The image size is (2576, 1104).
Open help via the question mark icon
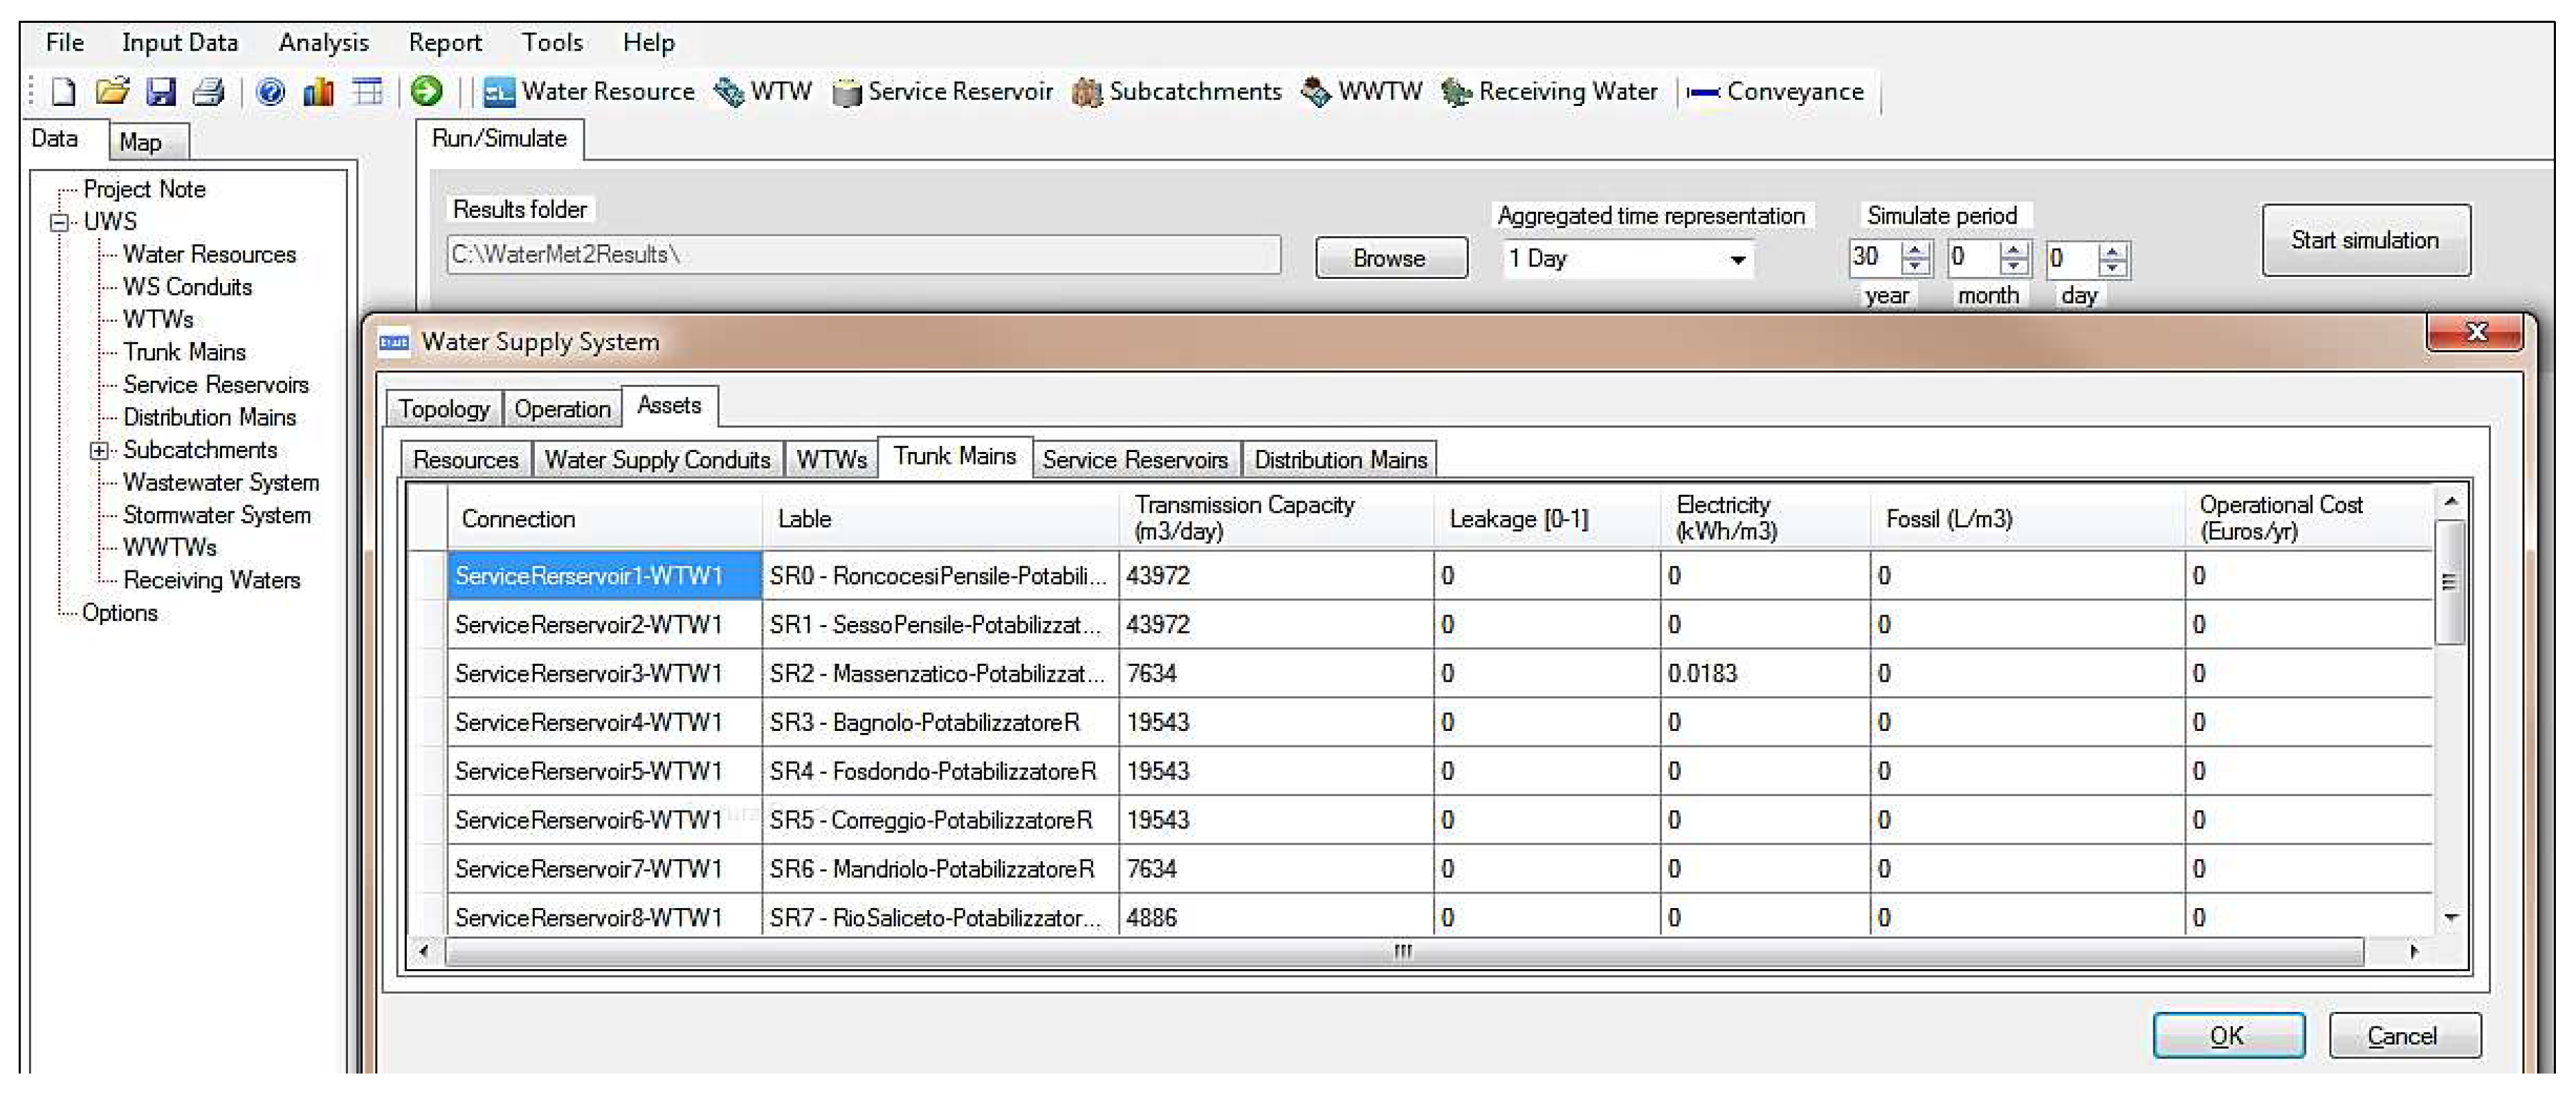(270, 92)
